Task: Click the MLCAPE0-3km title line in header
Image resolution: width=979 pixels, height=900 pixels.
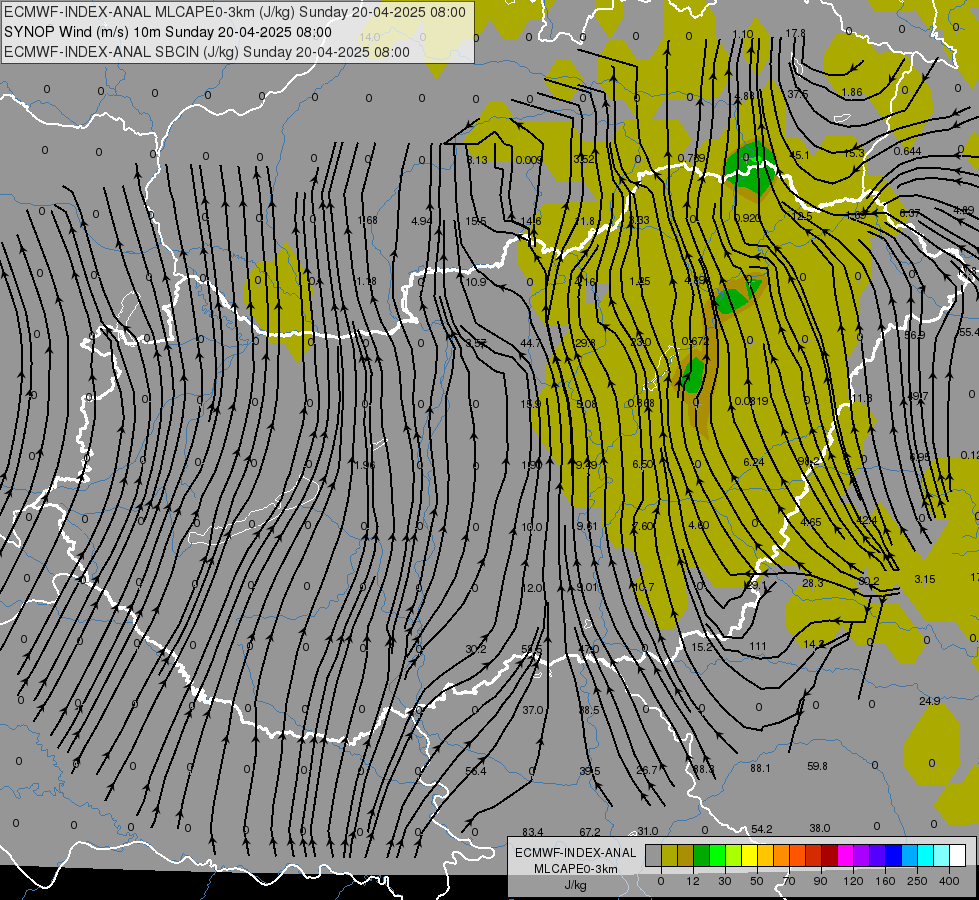Action: 235,12
